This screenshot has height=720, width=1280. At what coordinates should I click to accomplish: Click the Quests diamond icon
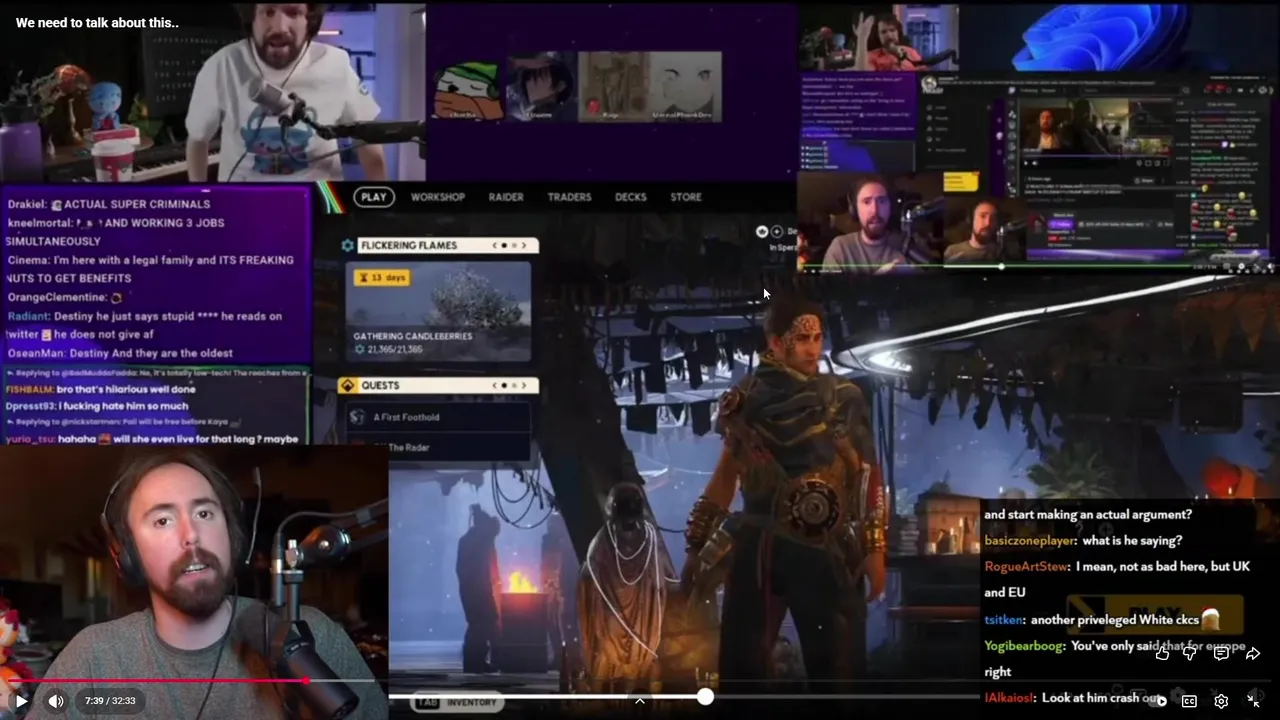point(348,385)
